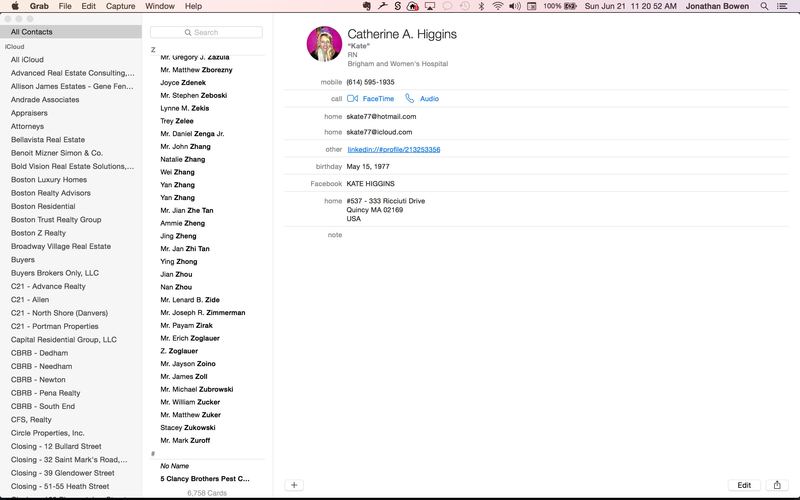Click the skate77@hotmail.com email address

click(381, 116)
